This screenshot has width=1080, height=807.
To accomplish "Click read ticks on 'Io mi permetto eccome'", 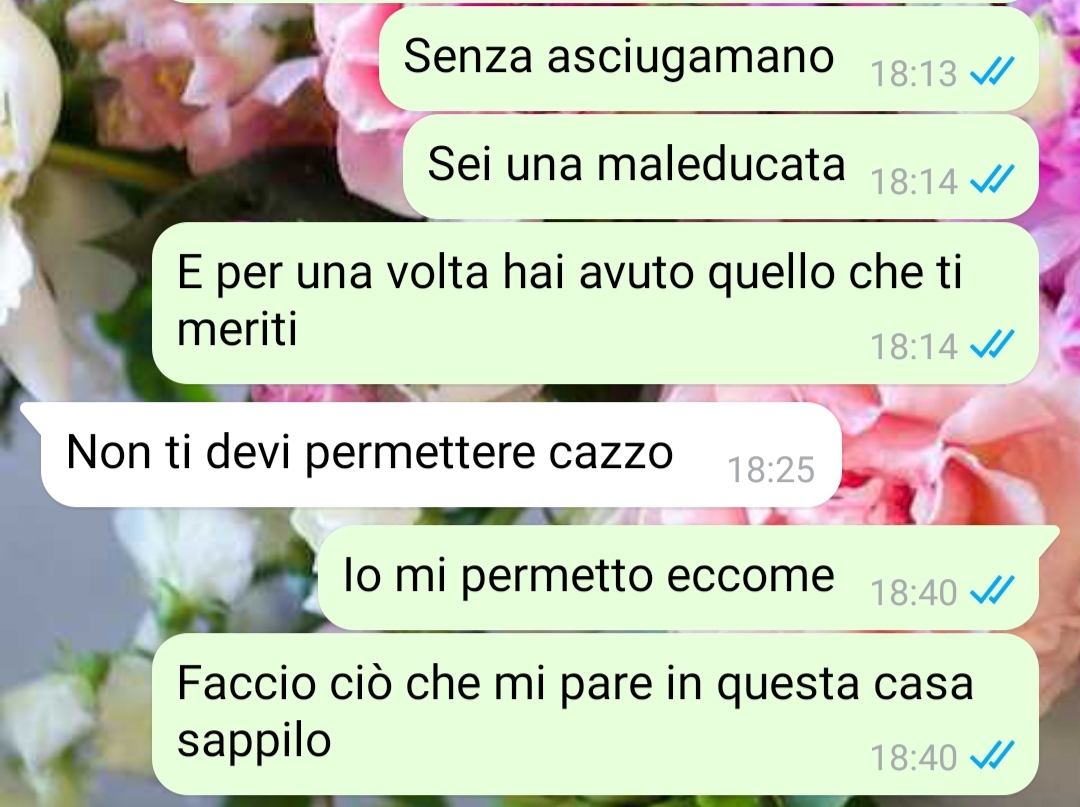I will point(992,590).
